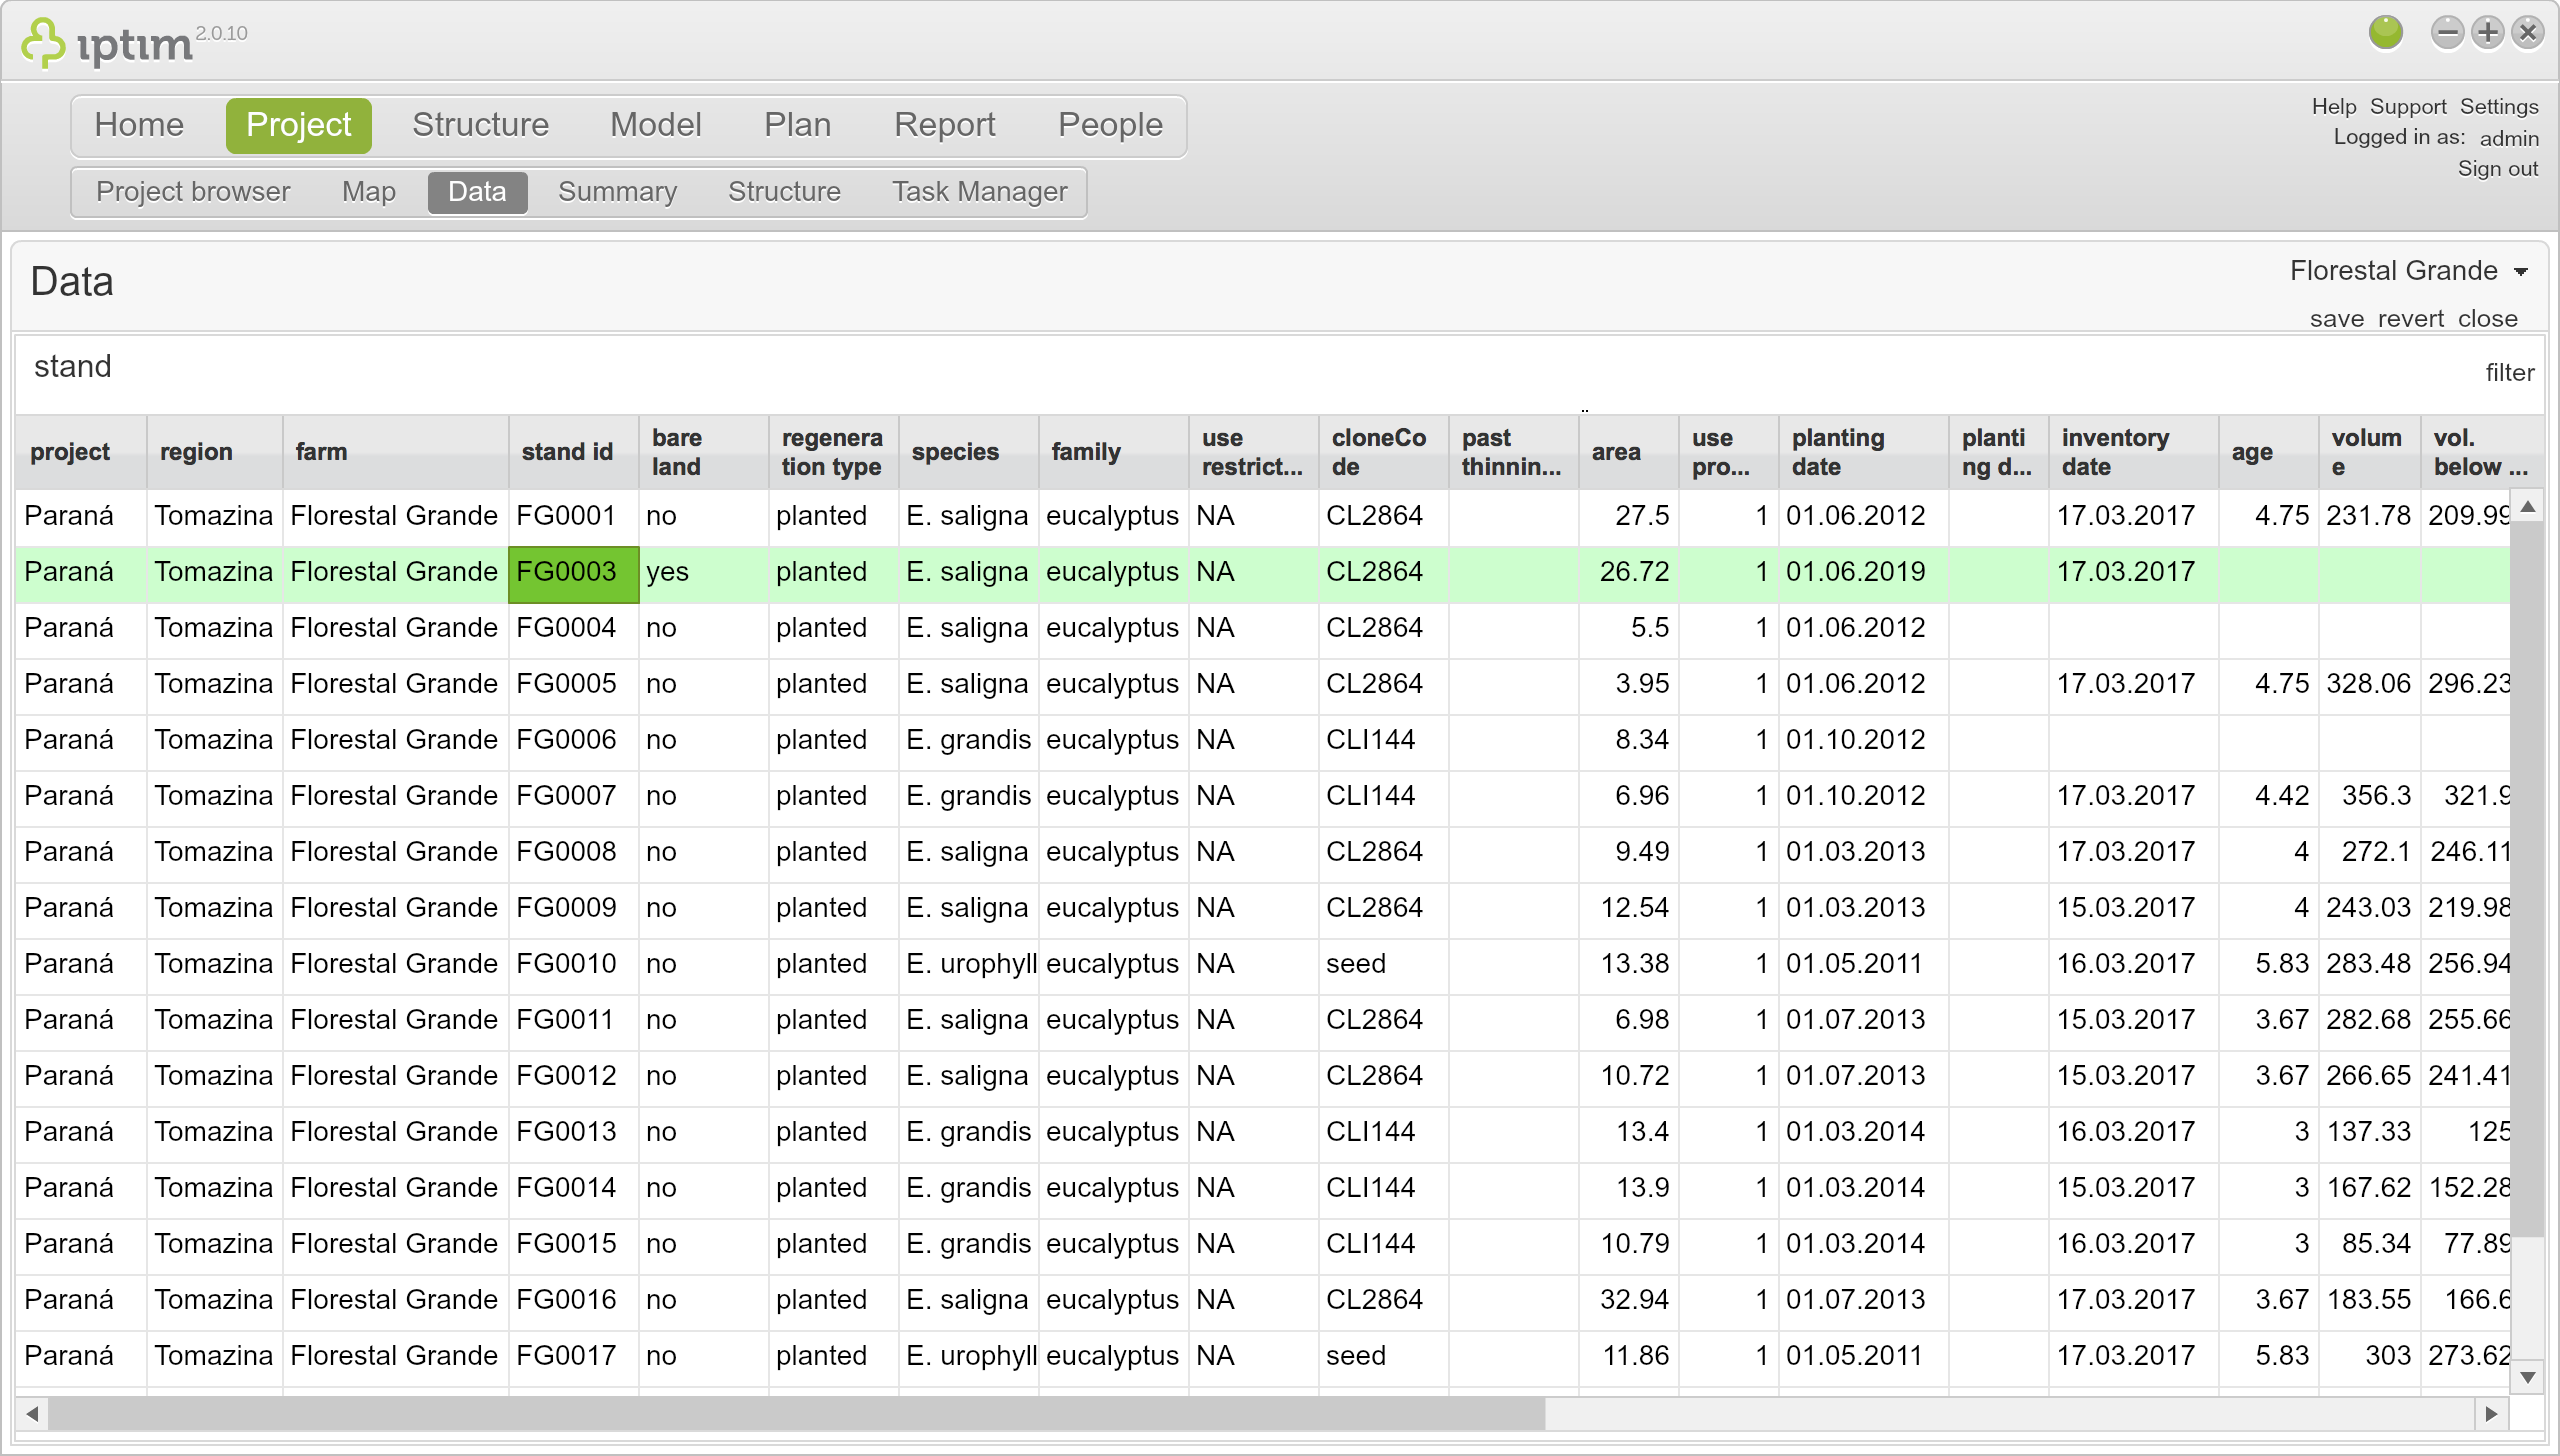Open the Settings link
The height and width of the screenshot is (1456, 2560).
click(2498, 106)
